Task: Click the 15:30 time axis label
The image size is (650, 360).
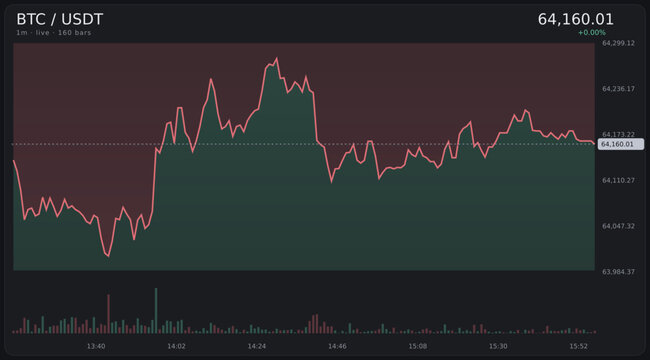Action: [x=498, y=346]
